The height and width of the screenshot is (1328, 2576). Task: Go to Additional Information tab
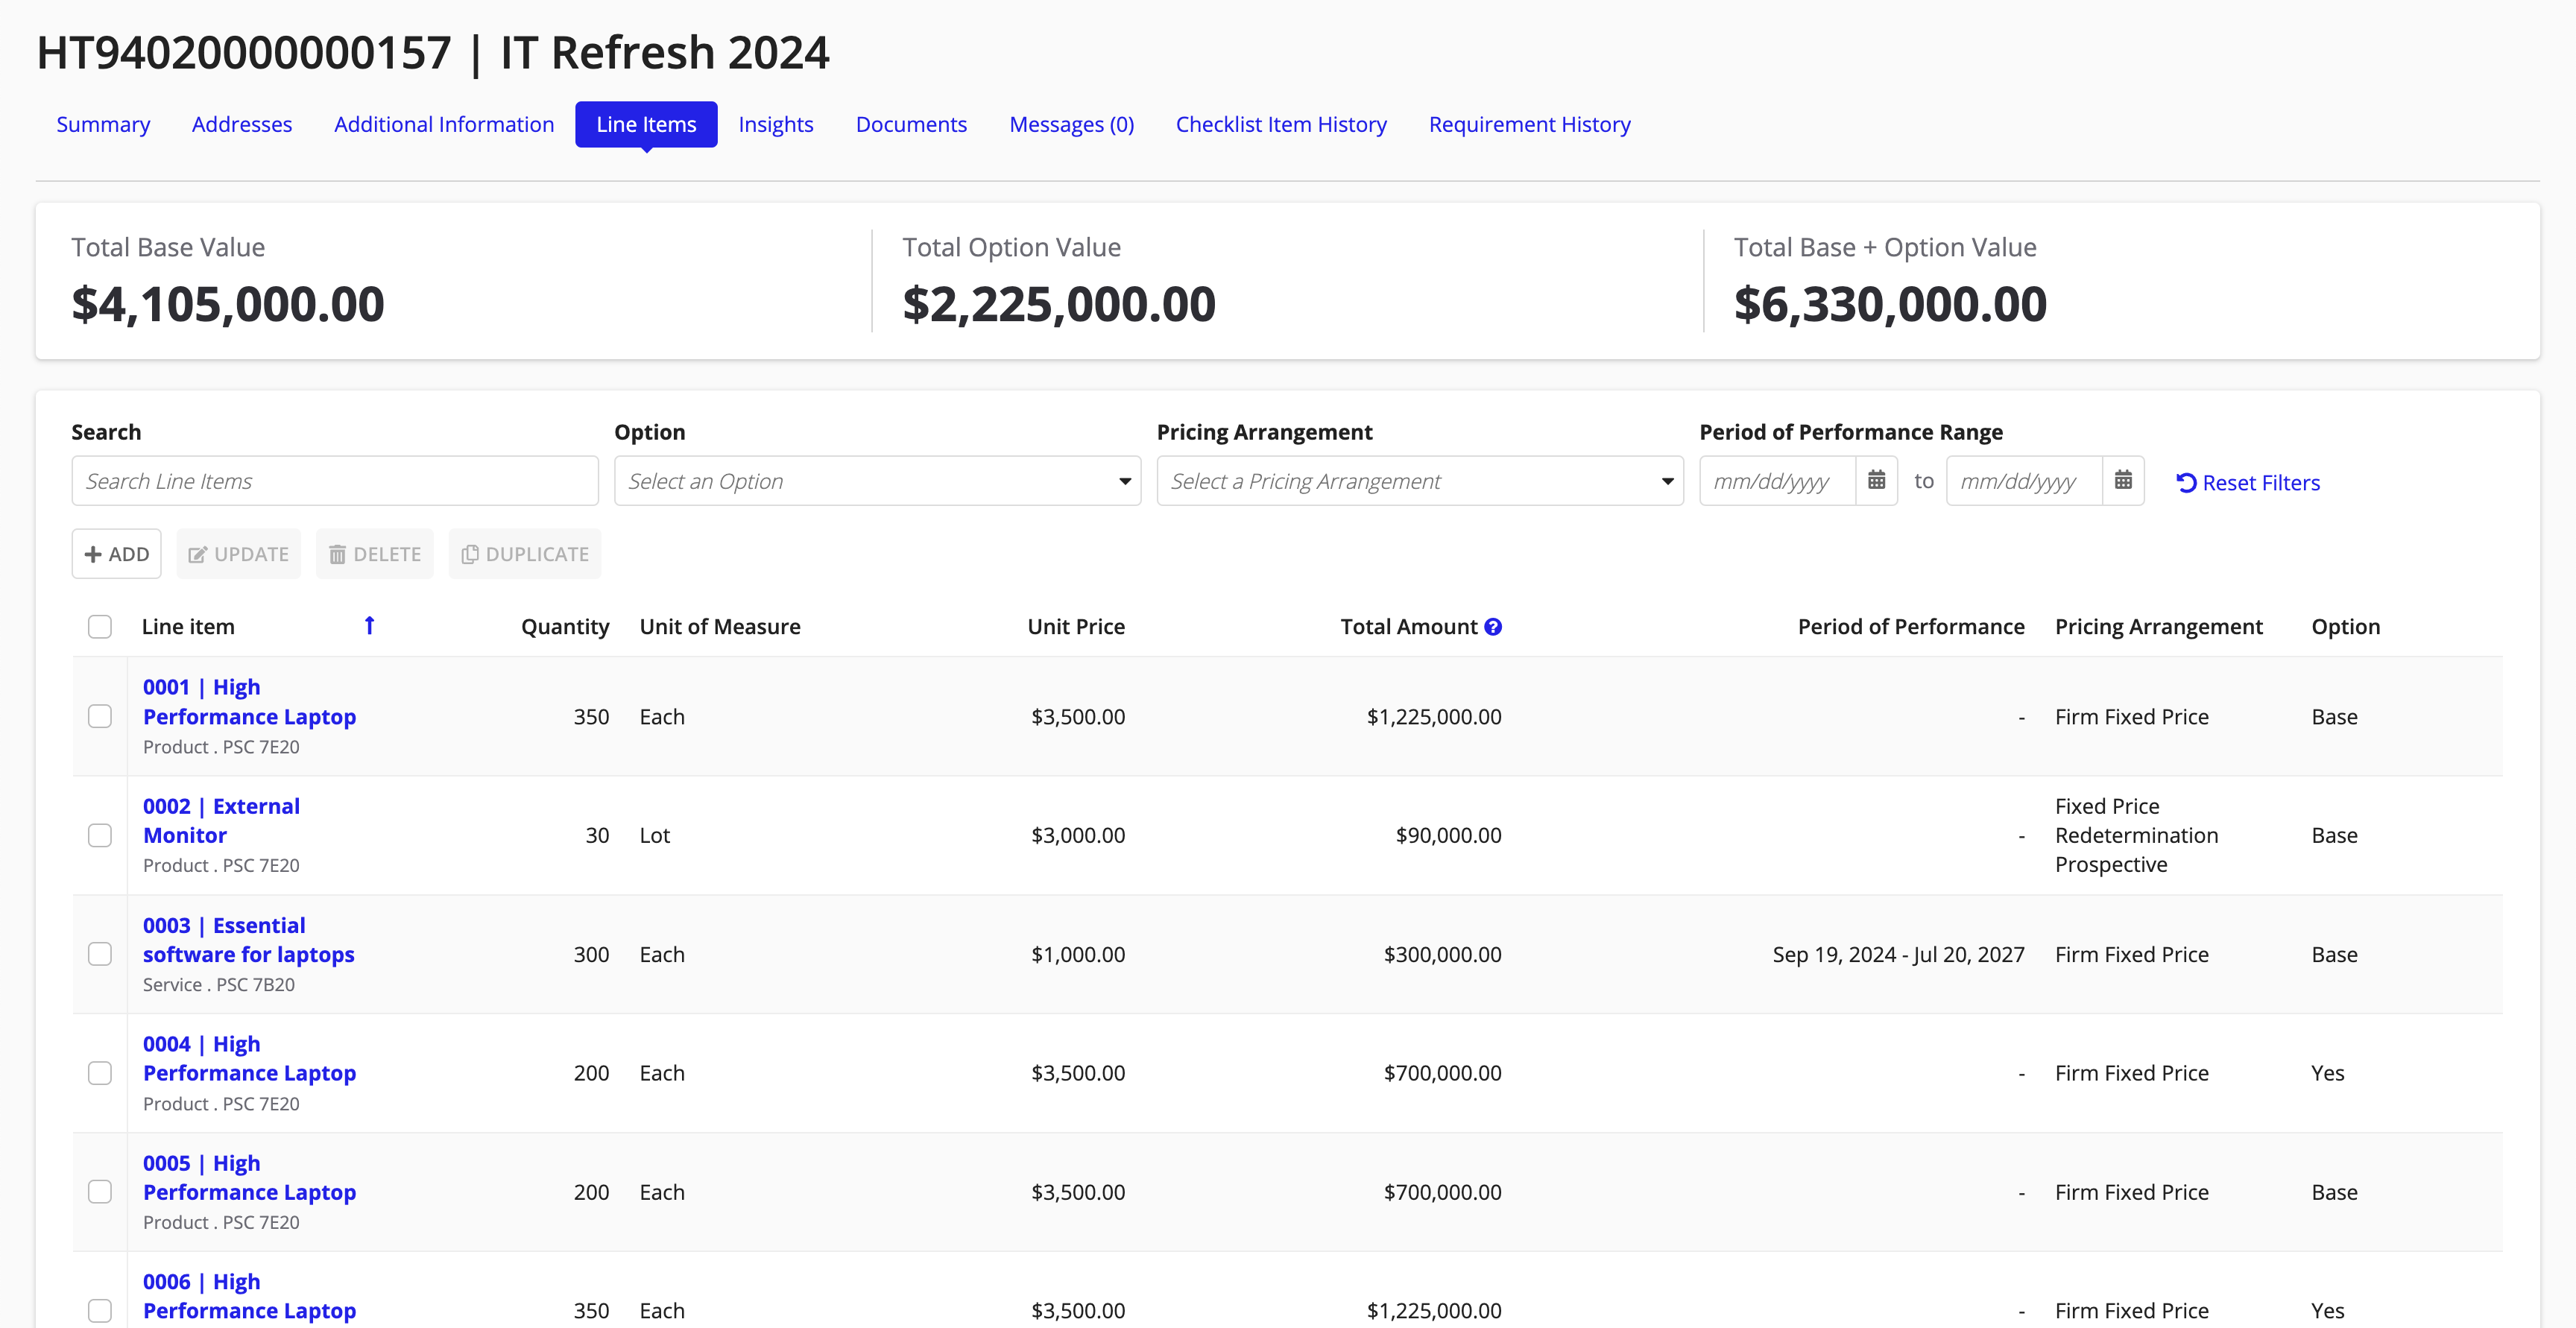[x=444, y=124]
